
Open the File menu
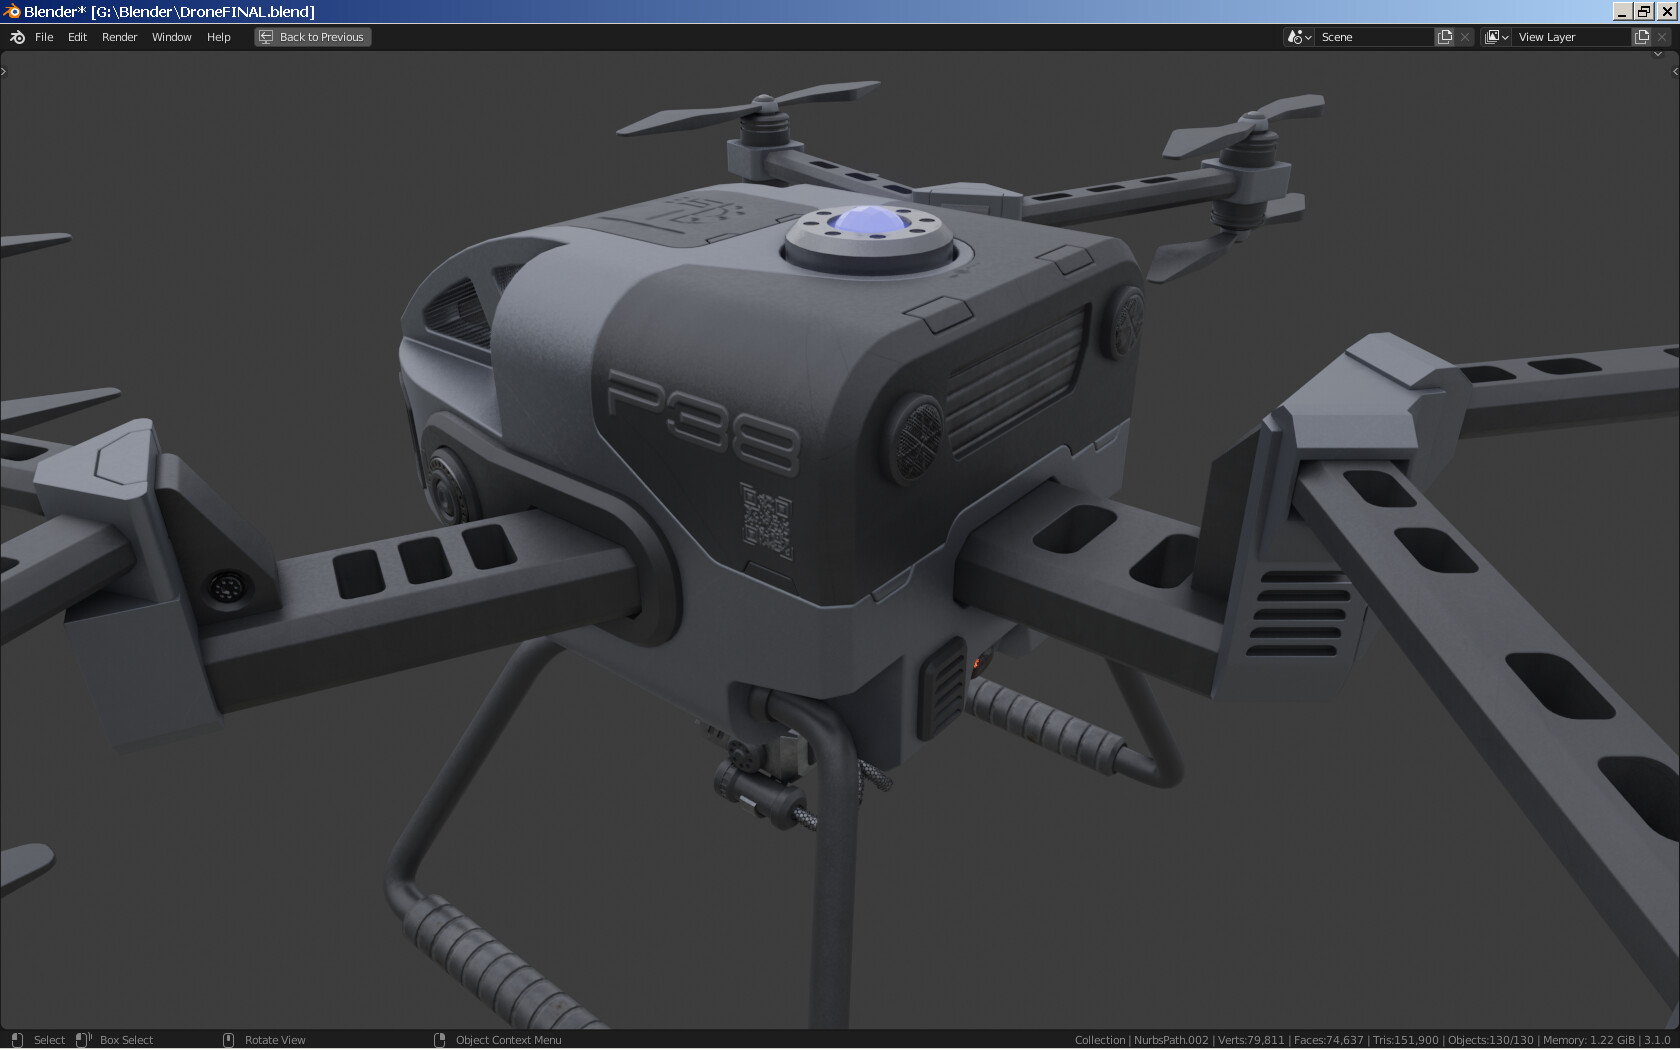44,37
